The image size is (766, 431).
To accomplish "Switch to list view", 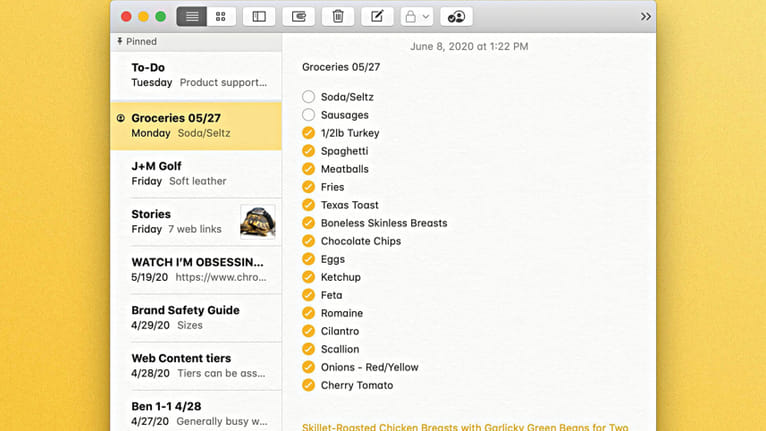I will tap(192, 17).
